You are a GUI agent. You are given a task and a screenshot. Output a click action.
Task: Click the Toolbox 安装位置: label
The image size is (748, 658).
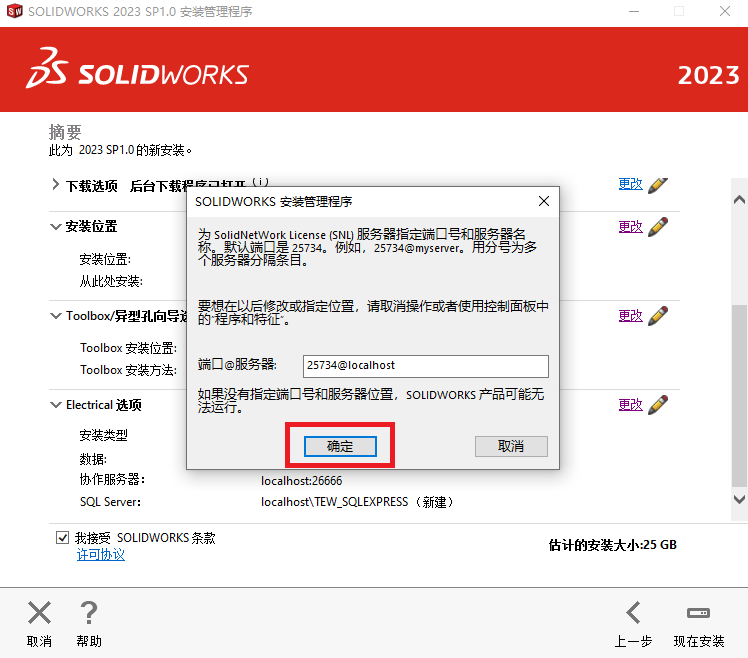pos(128,348)
